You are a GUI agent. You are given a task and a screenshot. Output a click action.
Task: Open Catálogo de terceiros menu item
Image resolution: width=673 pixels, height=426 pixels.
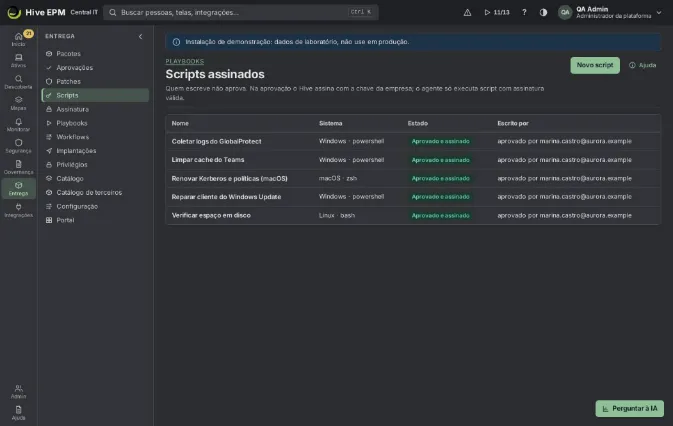pos(95,193)
